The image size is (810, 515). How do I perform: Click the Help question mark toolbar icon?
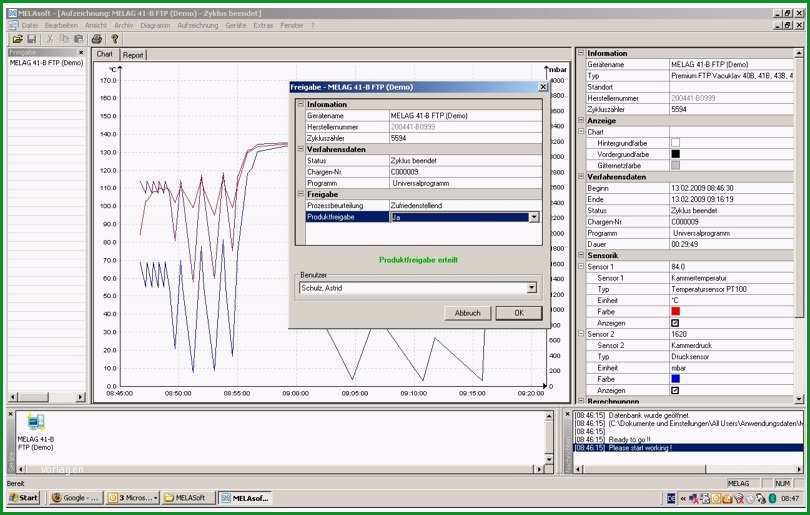(x=115, y=39)
